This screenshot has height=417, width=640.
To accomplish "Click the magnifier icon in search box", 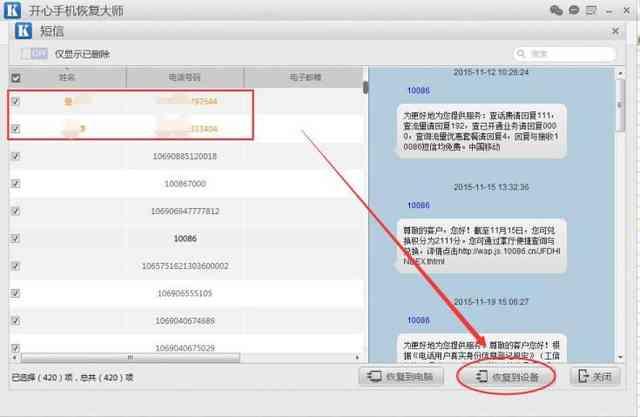I will pos(521,53).
